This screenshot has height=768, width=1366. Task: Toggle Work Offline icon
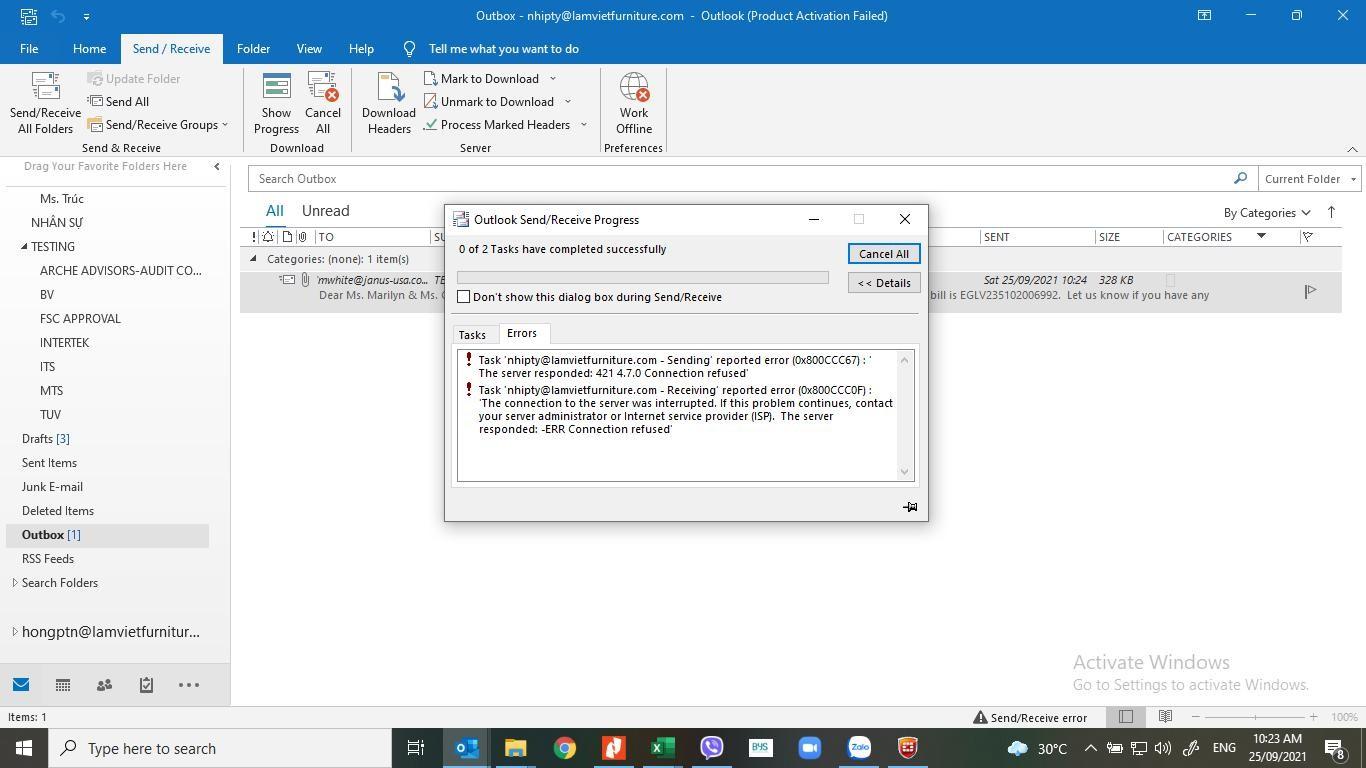634,88
